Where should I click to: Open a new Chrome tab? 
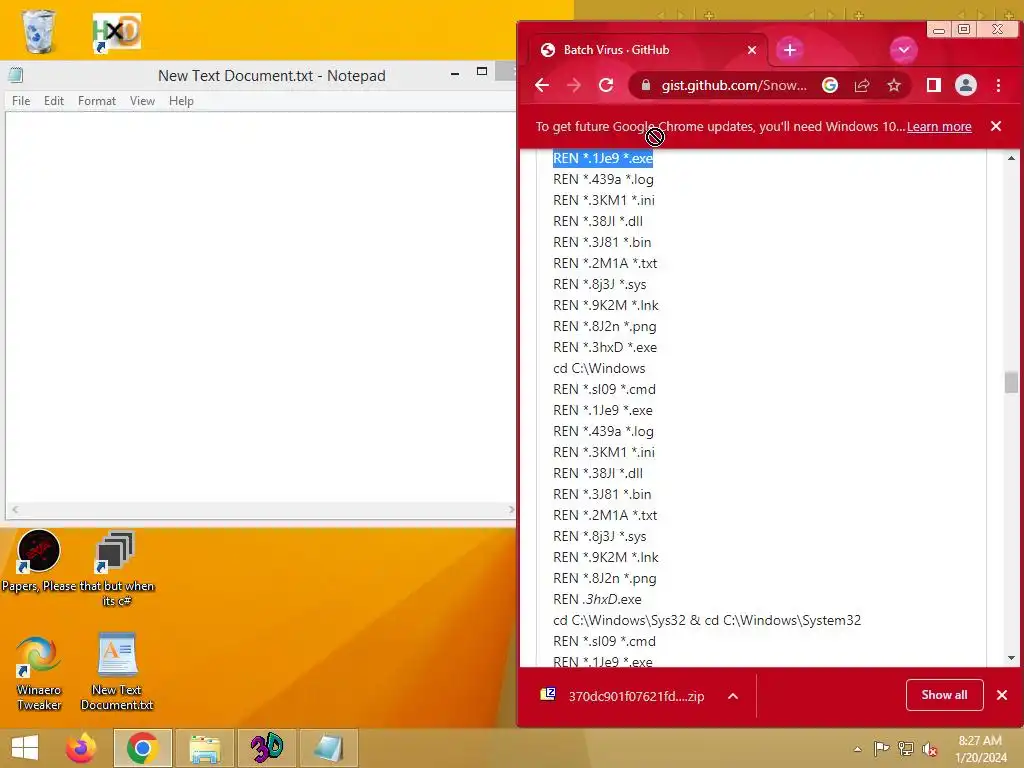pos(790,50)
